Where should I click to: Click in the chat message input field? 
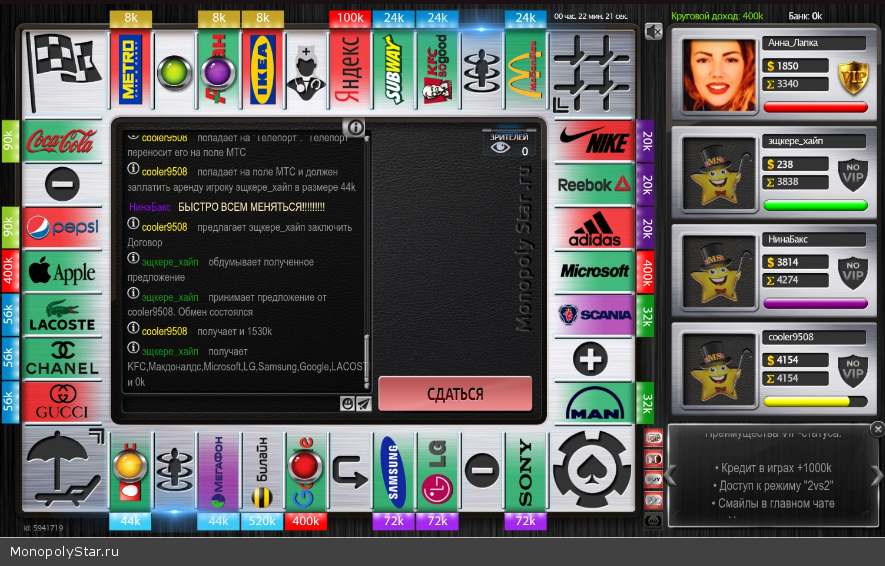pyautogui.click(x=230, y=403)
